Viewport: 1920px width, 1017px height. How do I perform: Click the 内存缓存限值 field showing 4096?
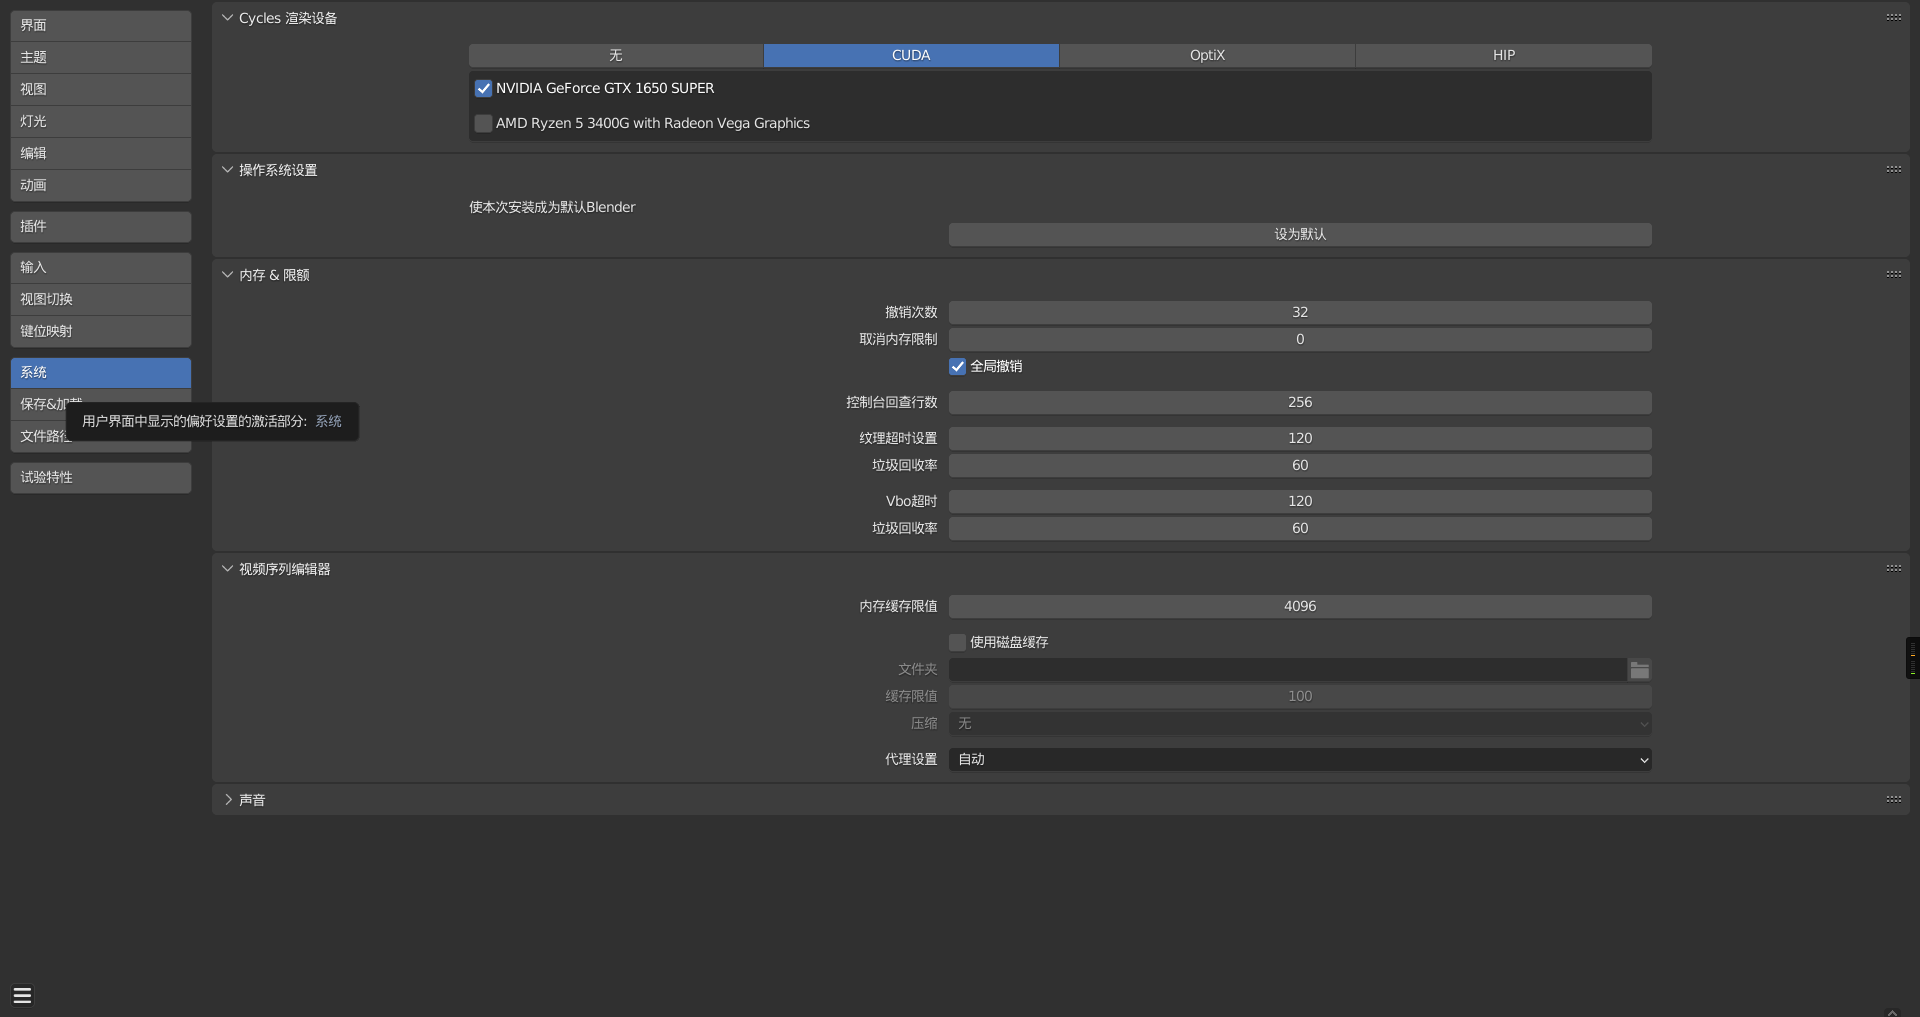click(1300, 606)
